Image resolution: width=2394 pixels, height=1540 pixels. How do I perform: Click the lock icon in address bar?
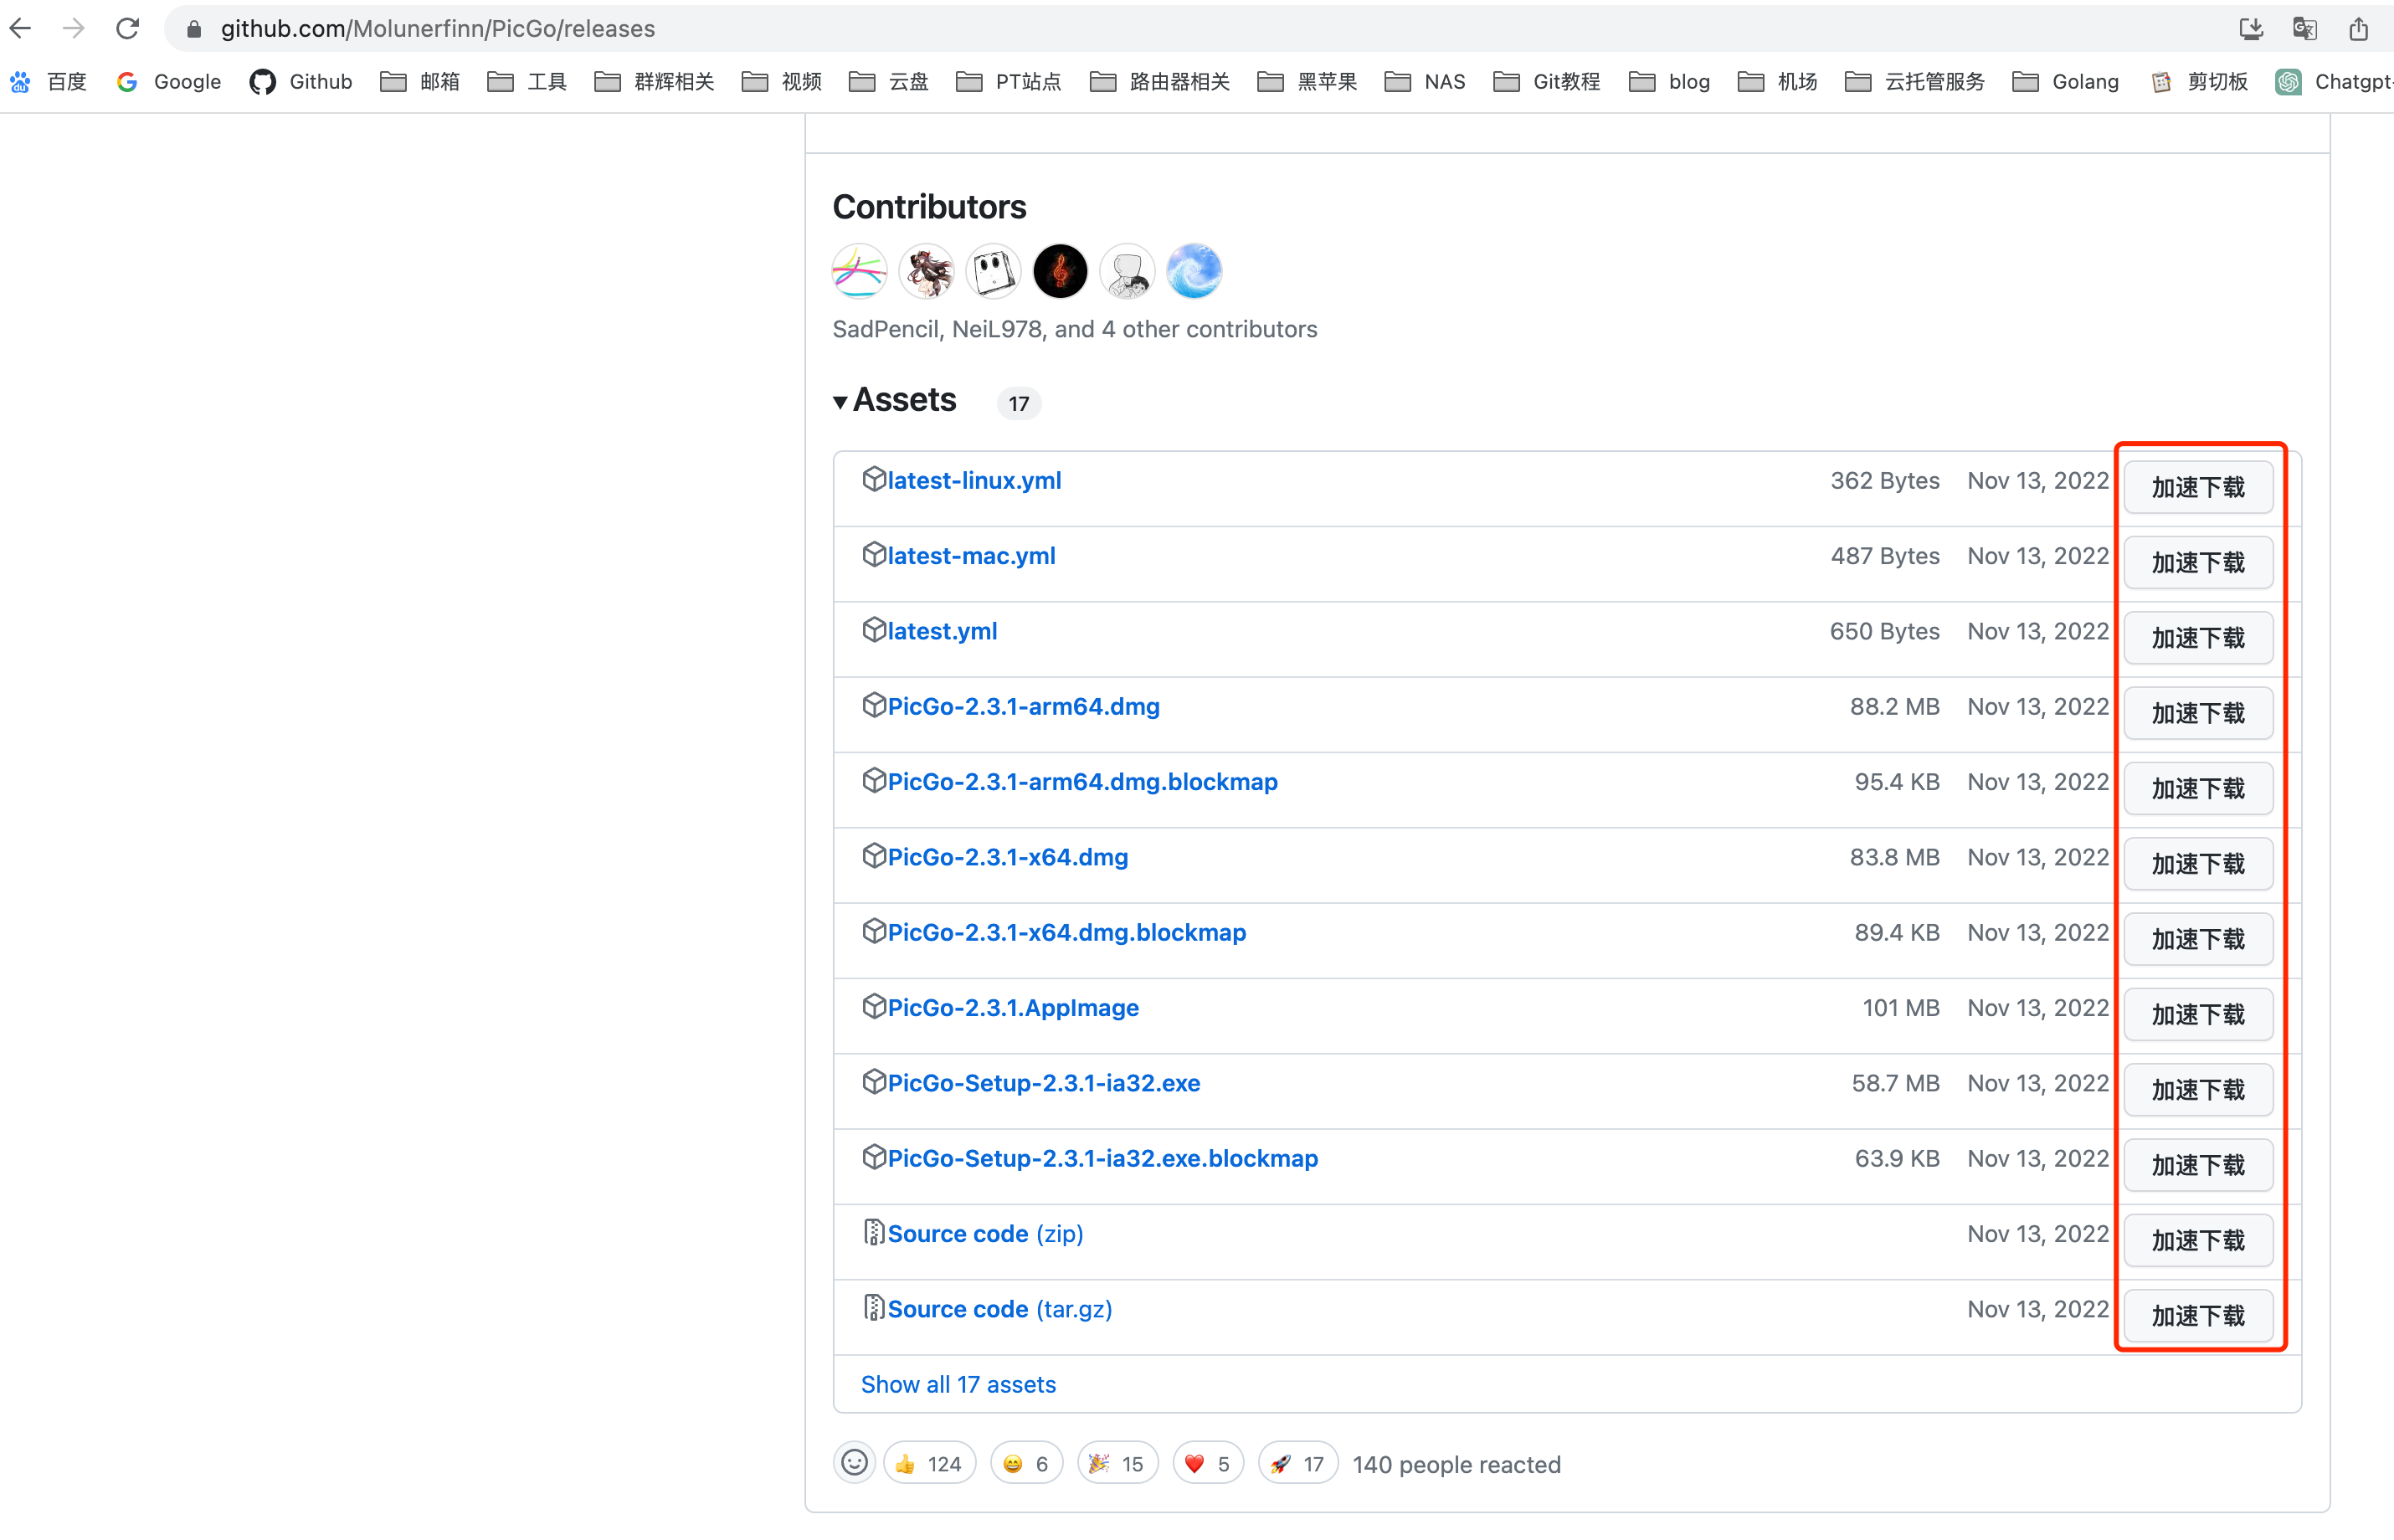195,29
